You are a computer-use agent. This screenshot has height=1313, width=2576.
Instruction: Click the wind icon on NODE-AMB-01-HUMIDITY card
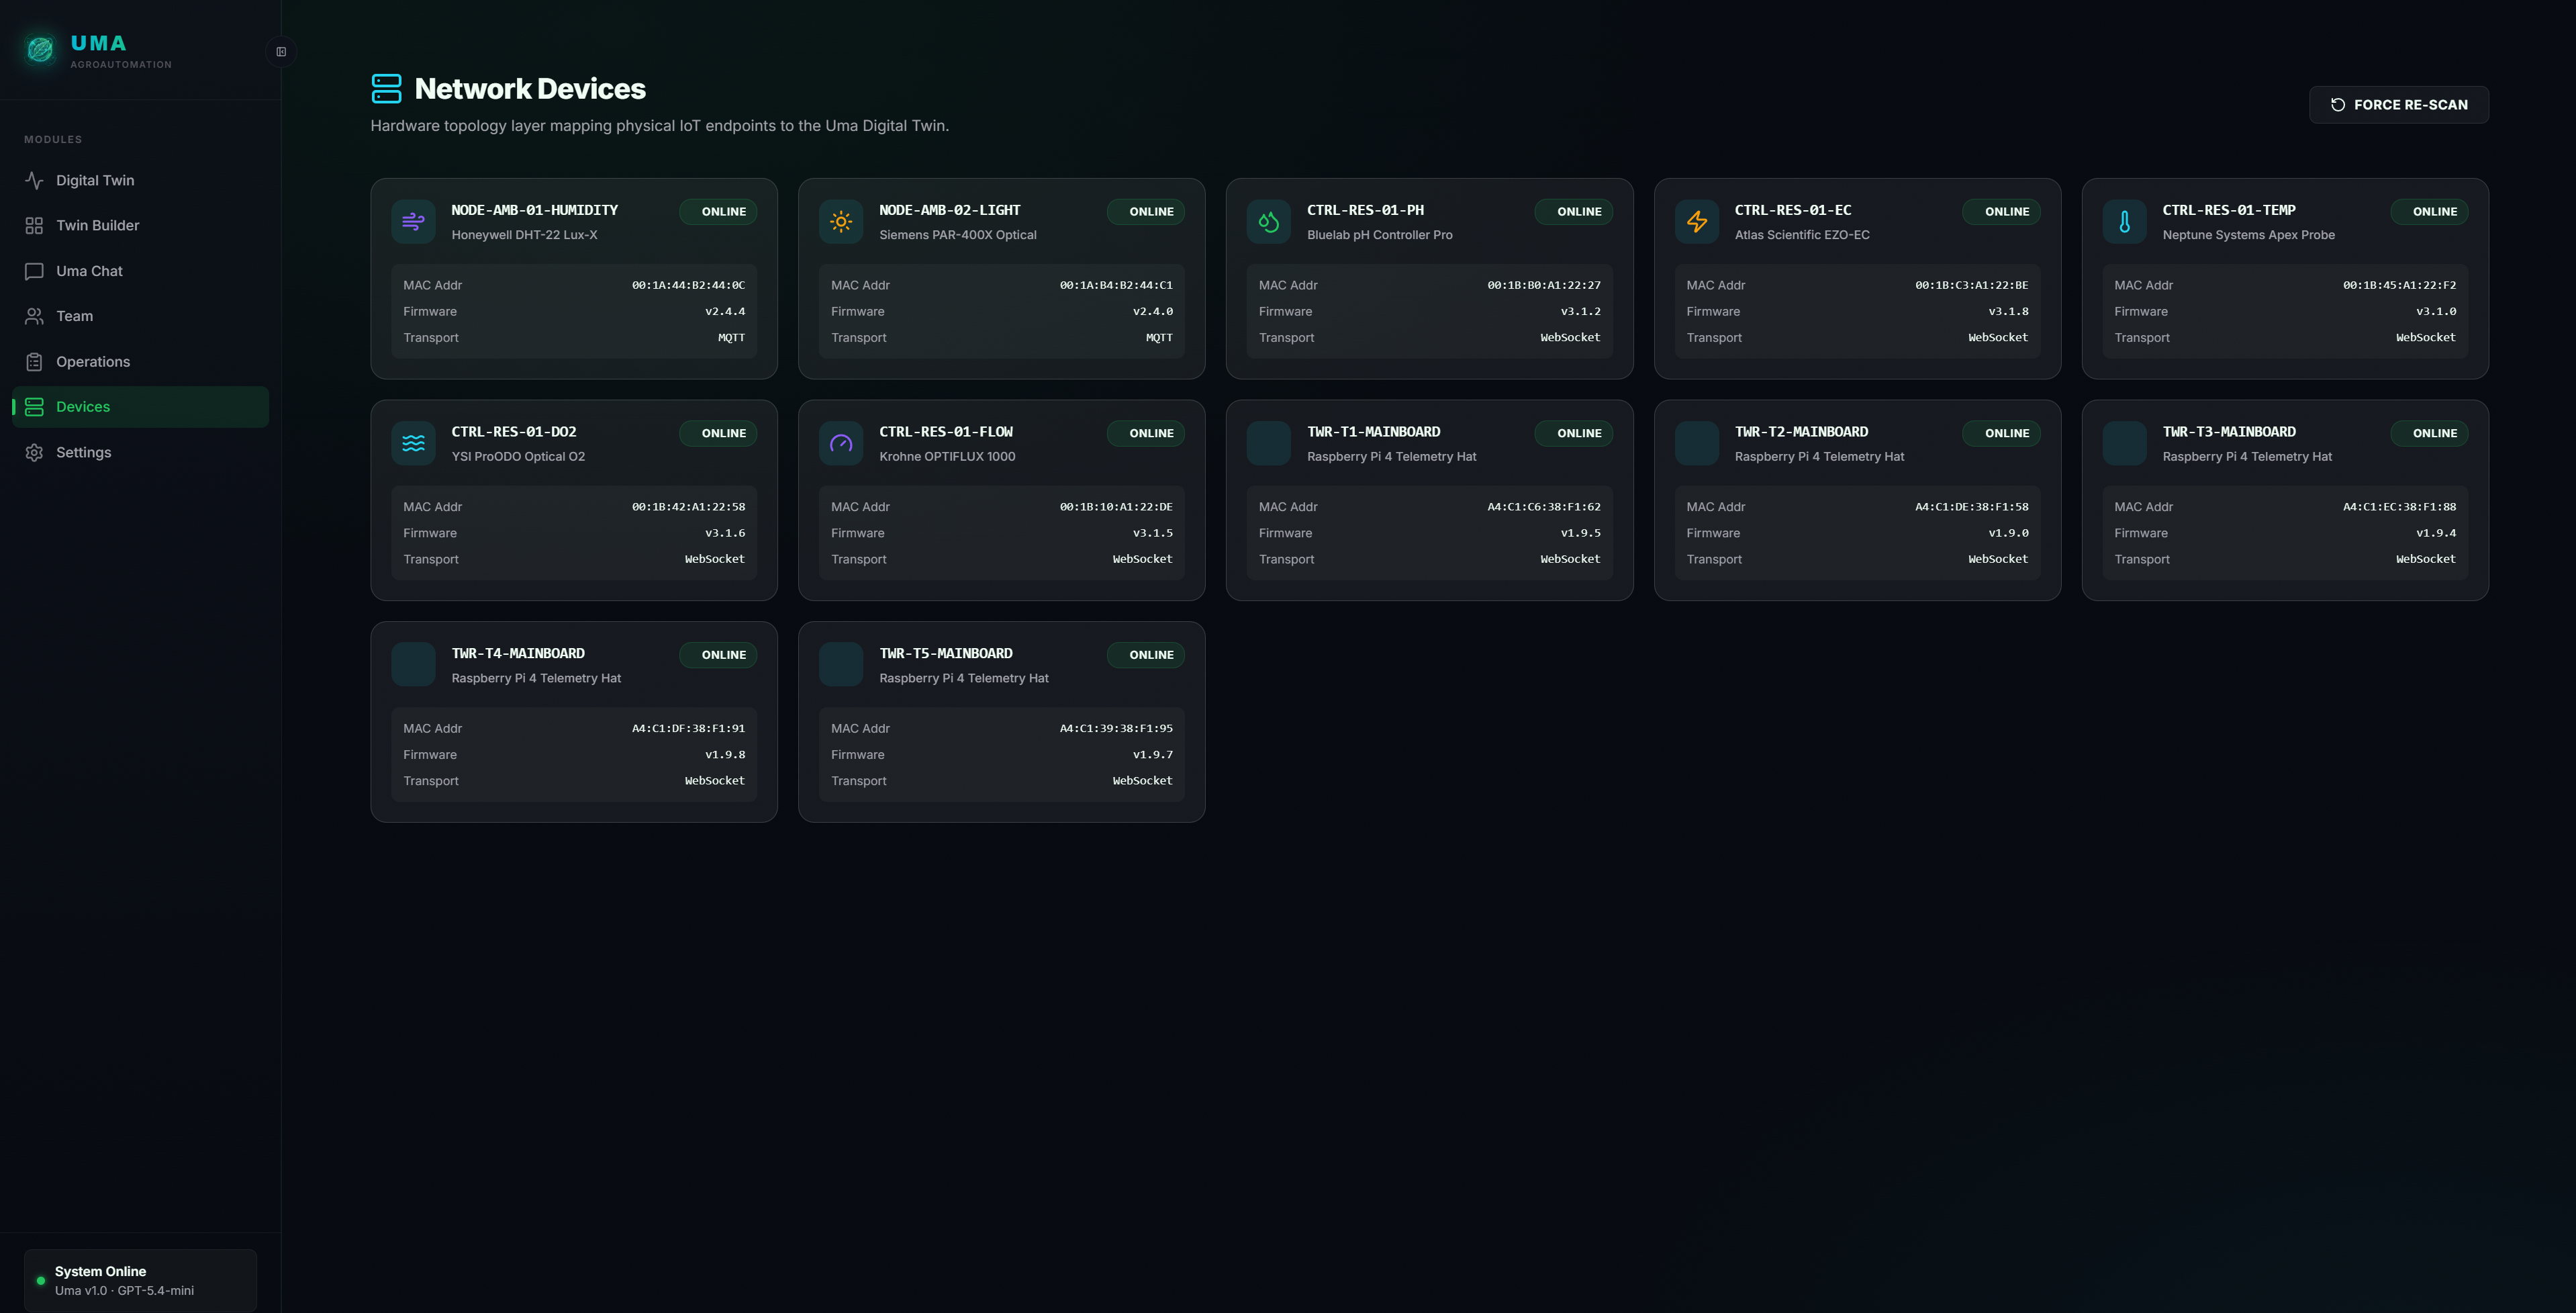413,221
